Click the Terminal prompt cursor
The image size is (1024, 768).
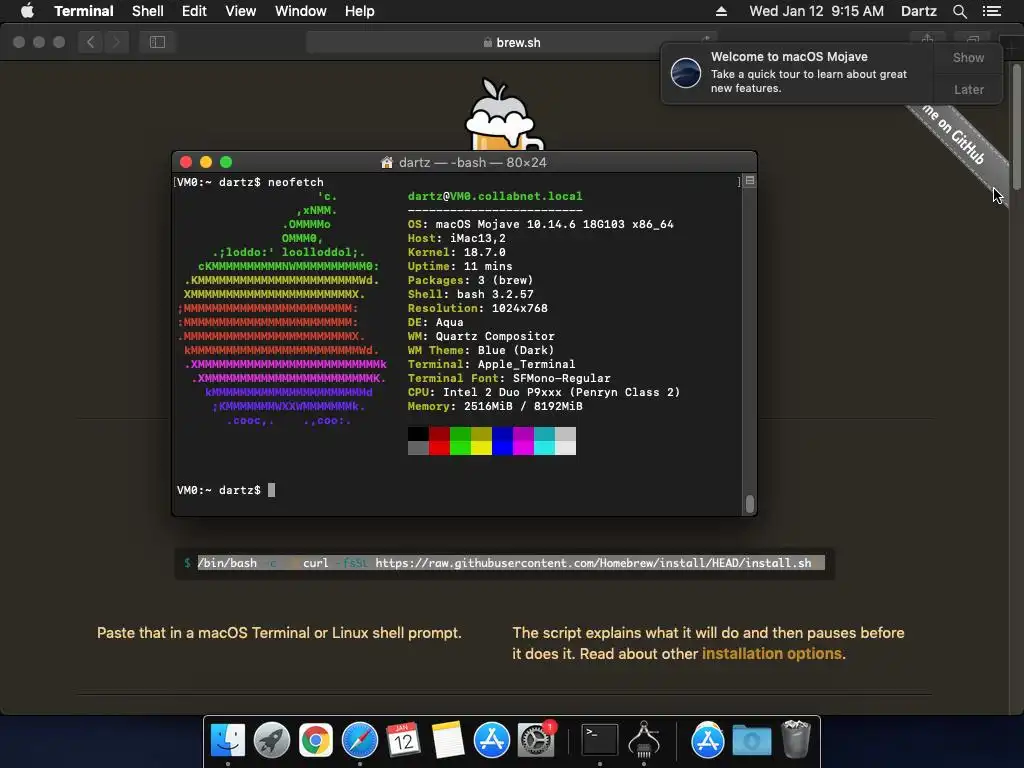272,490
